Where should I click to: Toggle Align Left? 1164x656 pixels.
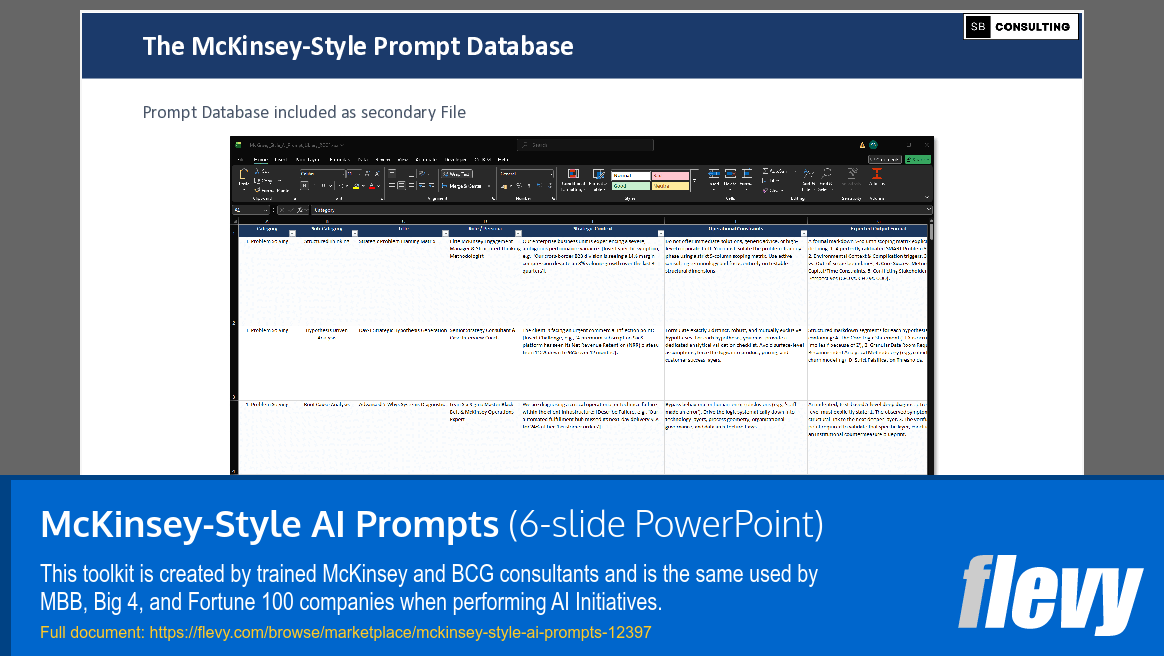(x=391, y=186)
